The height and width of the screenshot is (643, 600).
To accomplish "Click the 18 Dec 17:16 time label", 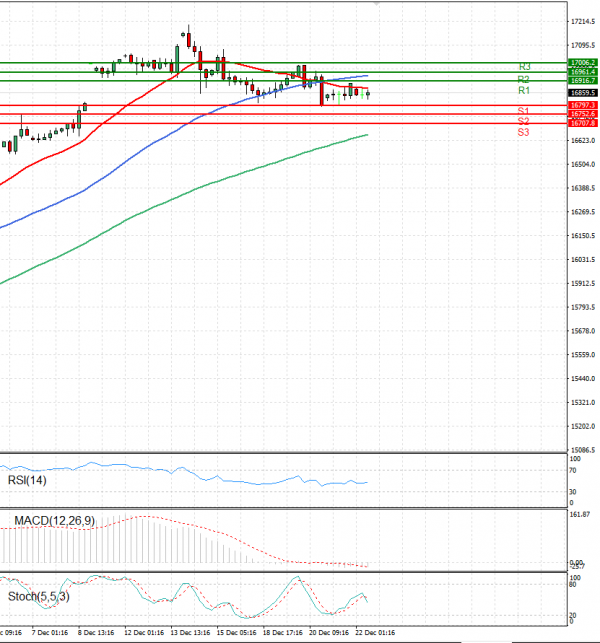I will pos(283,633).
